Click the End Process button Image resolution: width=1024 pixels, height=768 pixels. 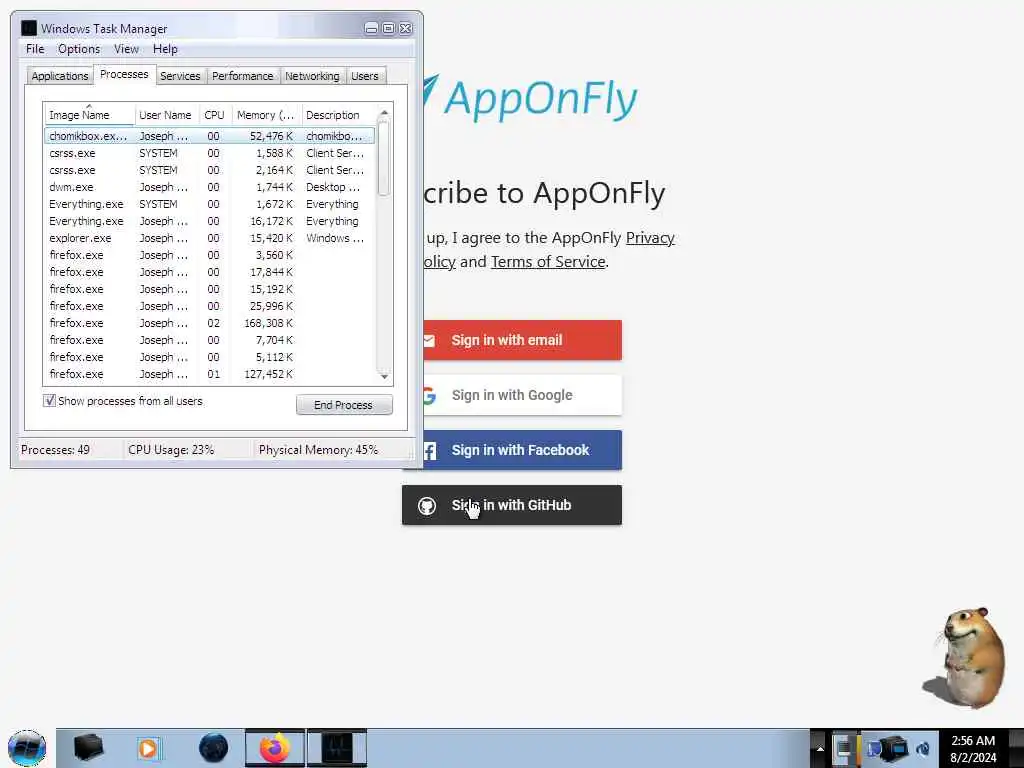click(344, 405)
